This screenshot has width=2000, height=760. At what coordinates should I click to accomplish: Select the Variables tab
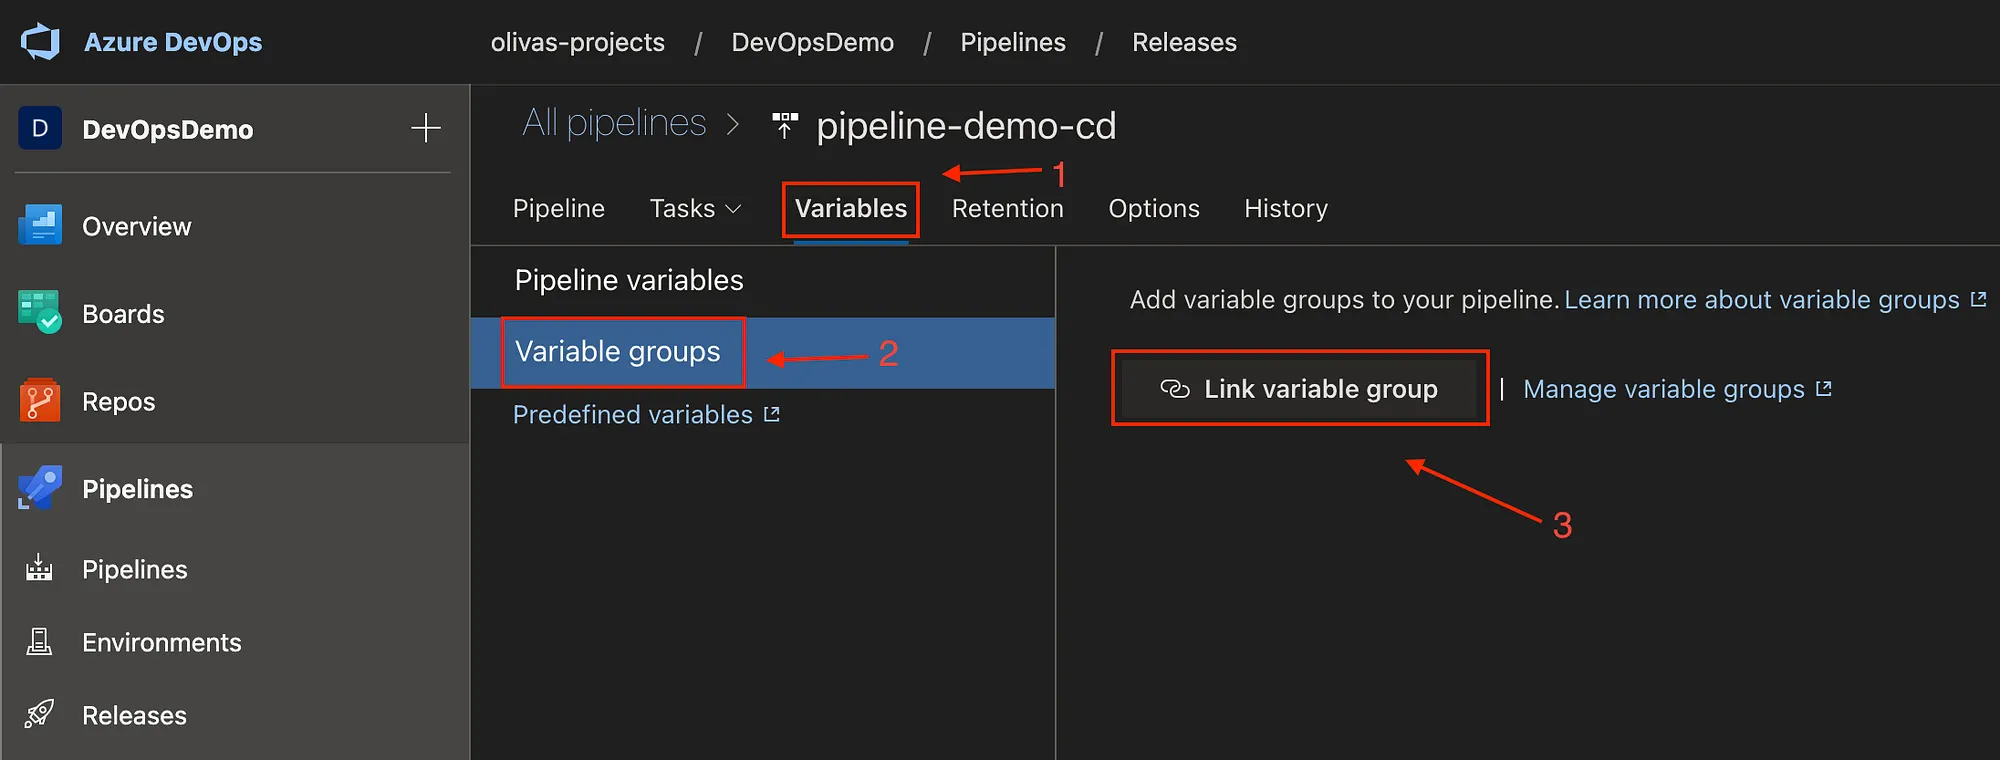click(851, 208)
